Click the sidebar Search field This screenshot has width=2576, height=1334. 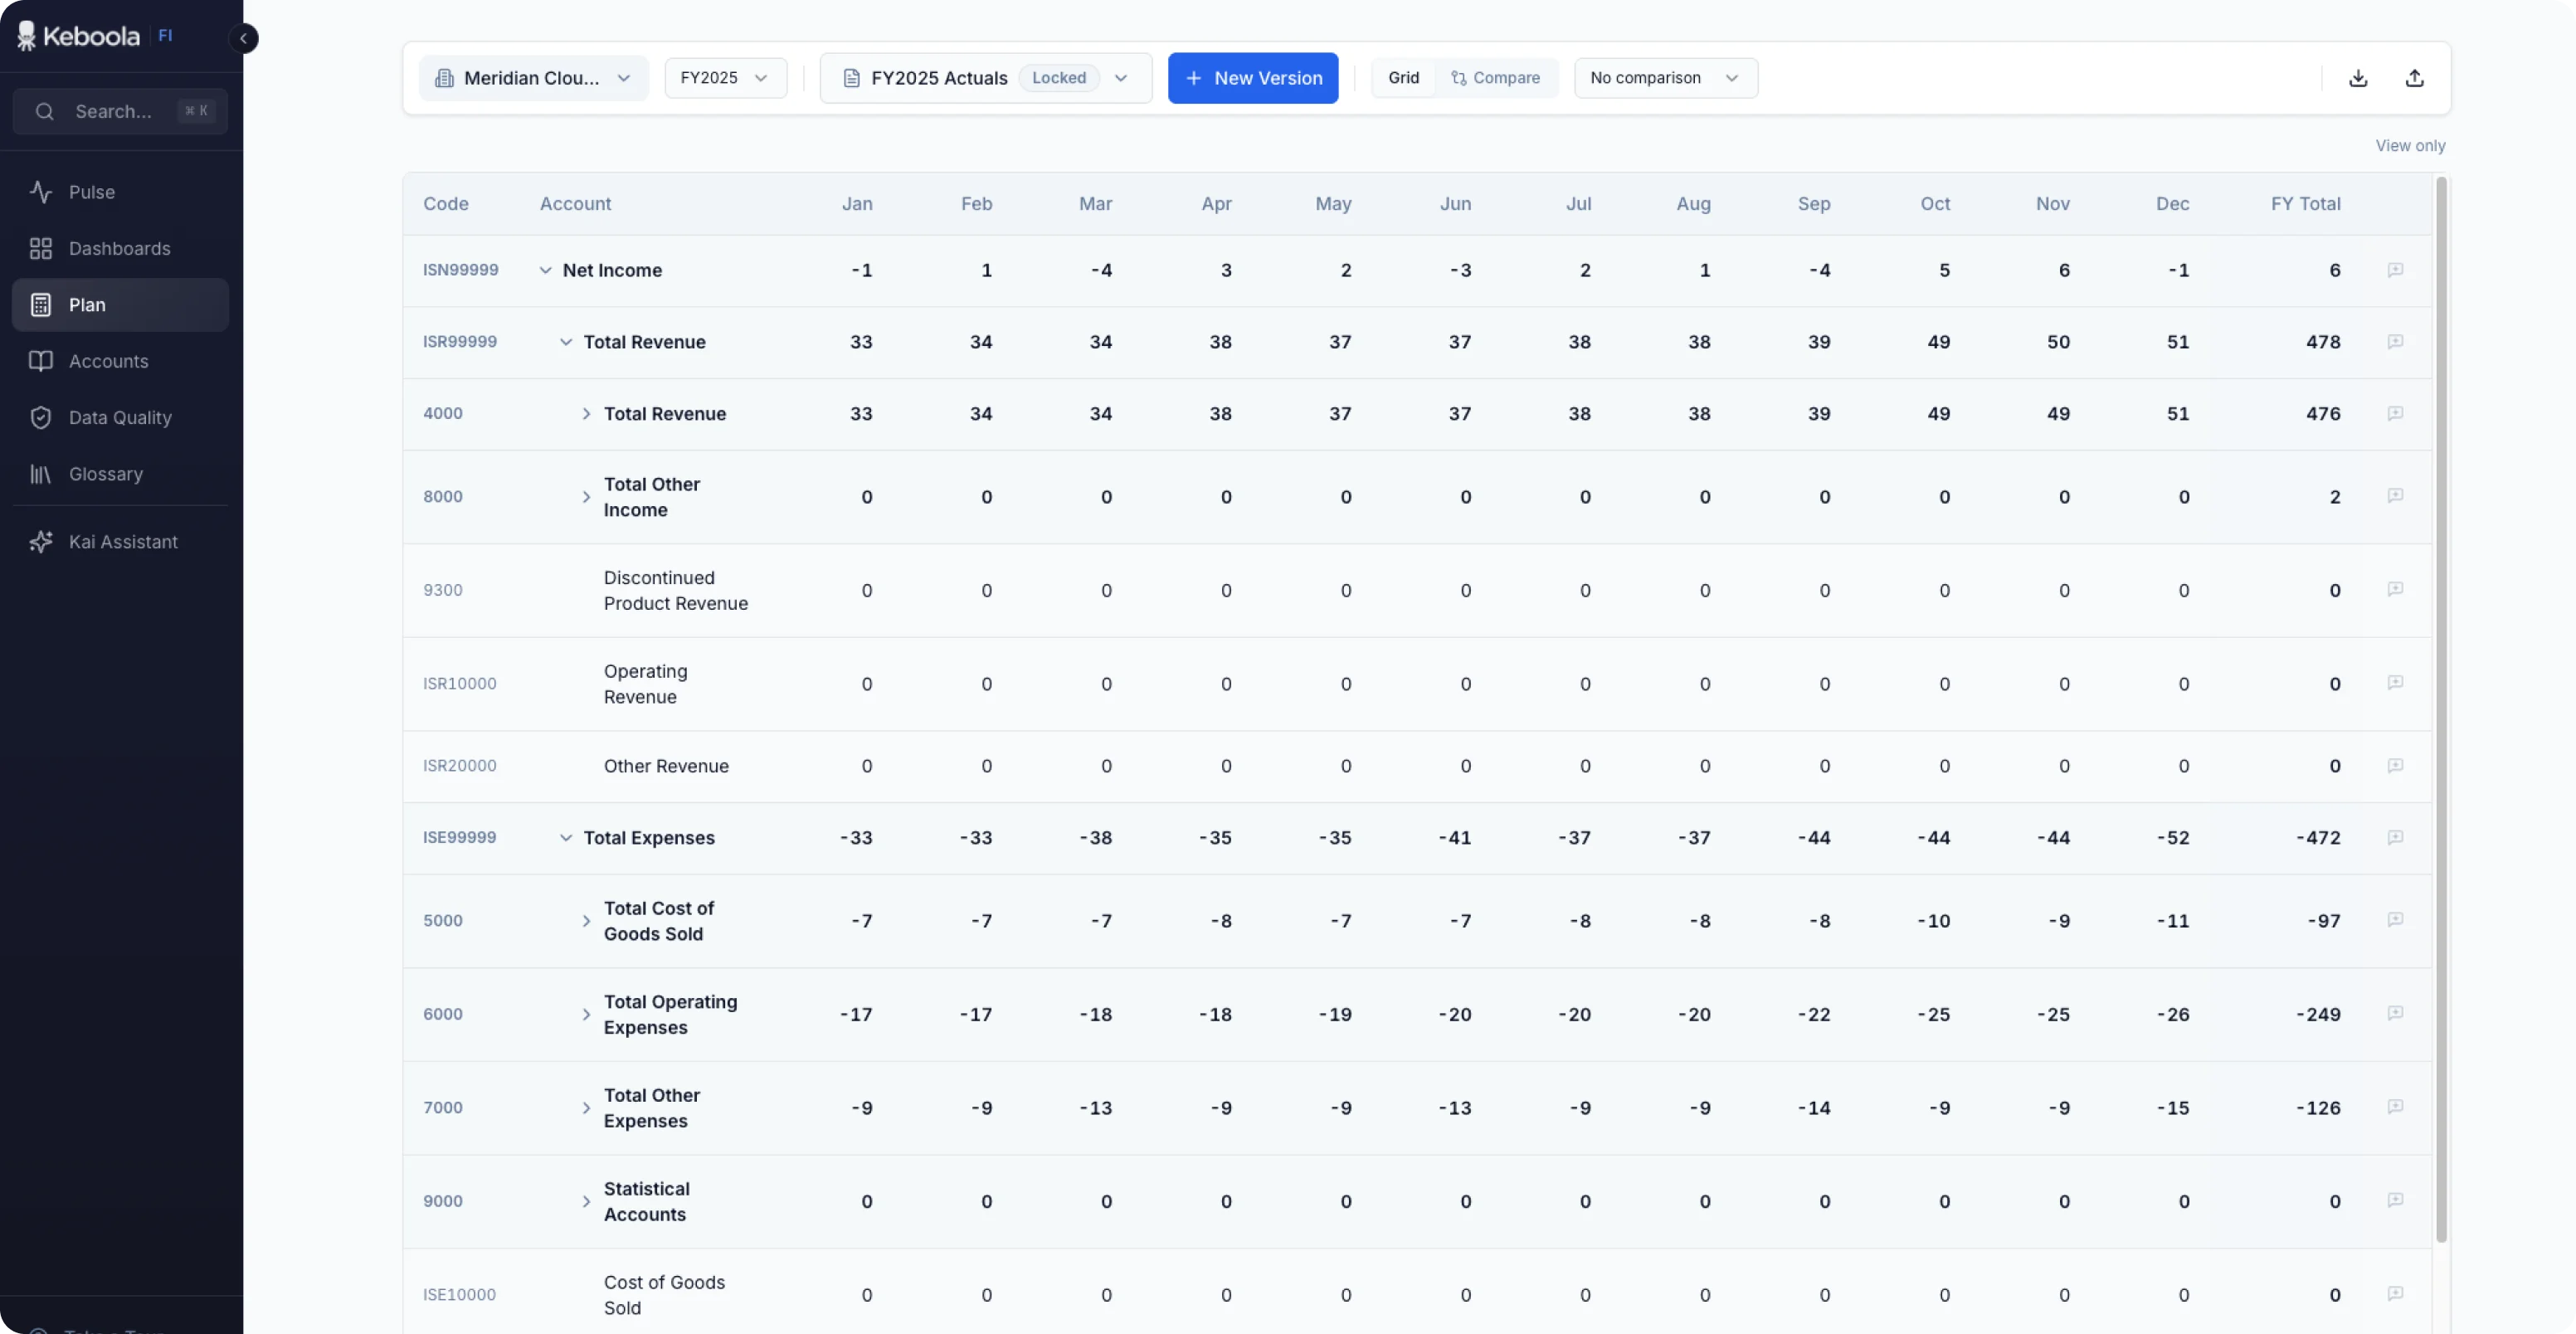[120, 111]
